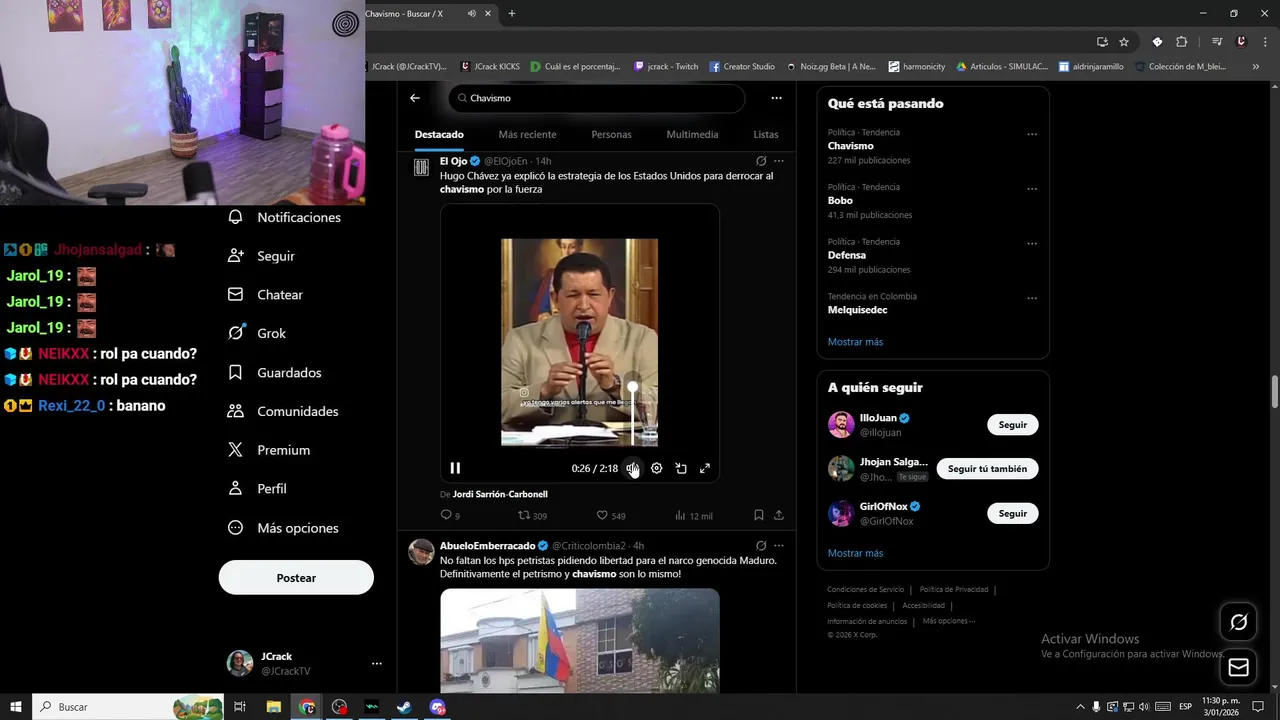Enable picture-in-picture for the video
The height and width of the screenshot is (720, 1280).
point(681,468)
